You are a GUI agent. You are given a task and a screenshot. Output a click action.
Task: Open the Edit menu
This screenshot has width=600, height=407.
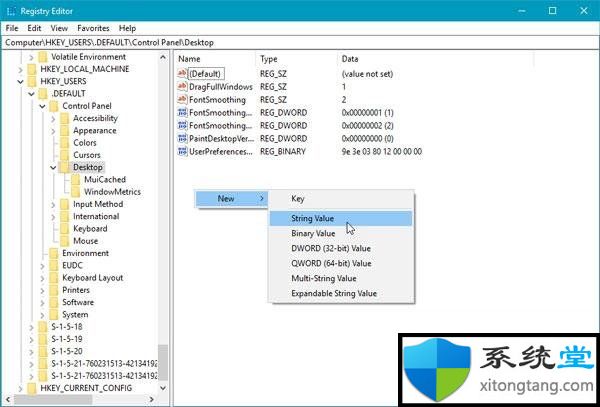click(x=34, y=28)
